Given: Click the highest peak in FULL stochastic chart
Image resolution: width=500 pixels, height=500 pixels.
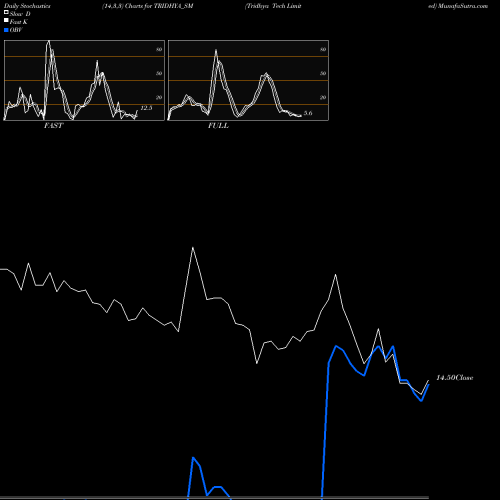Looking at the screenshot, I should 216,50.
